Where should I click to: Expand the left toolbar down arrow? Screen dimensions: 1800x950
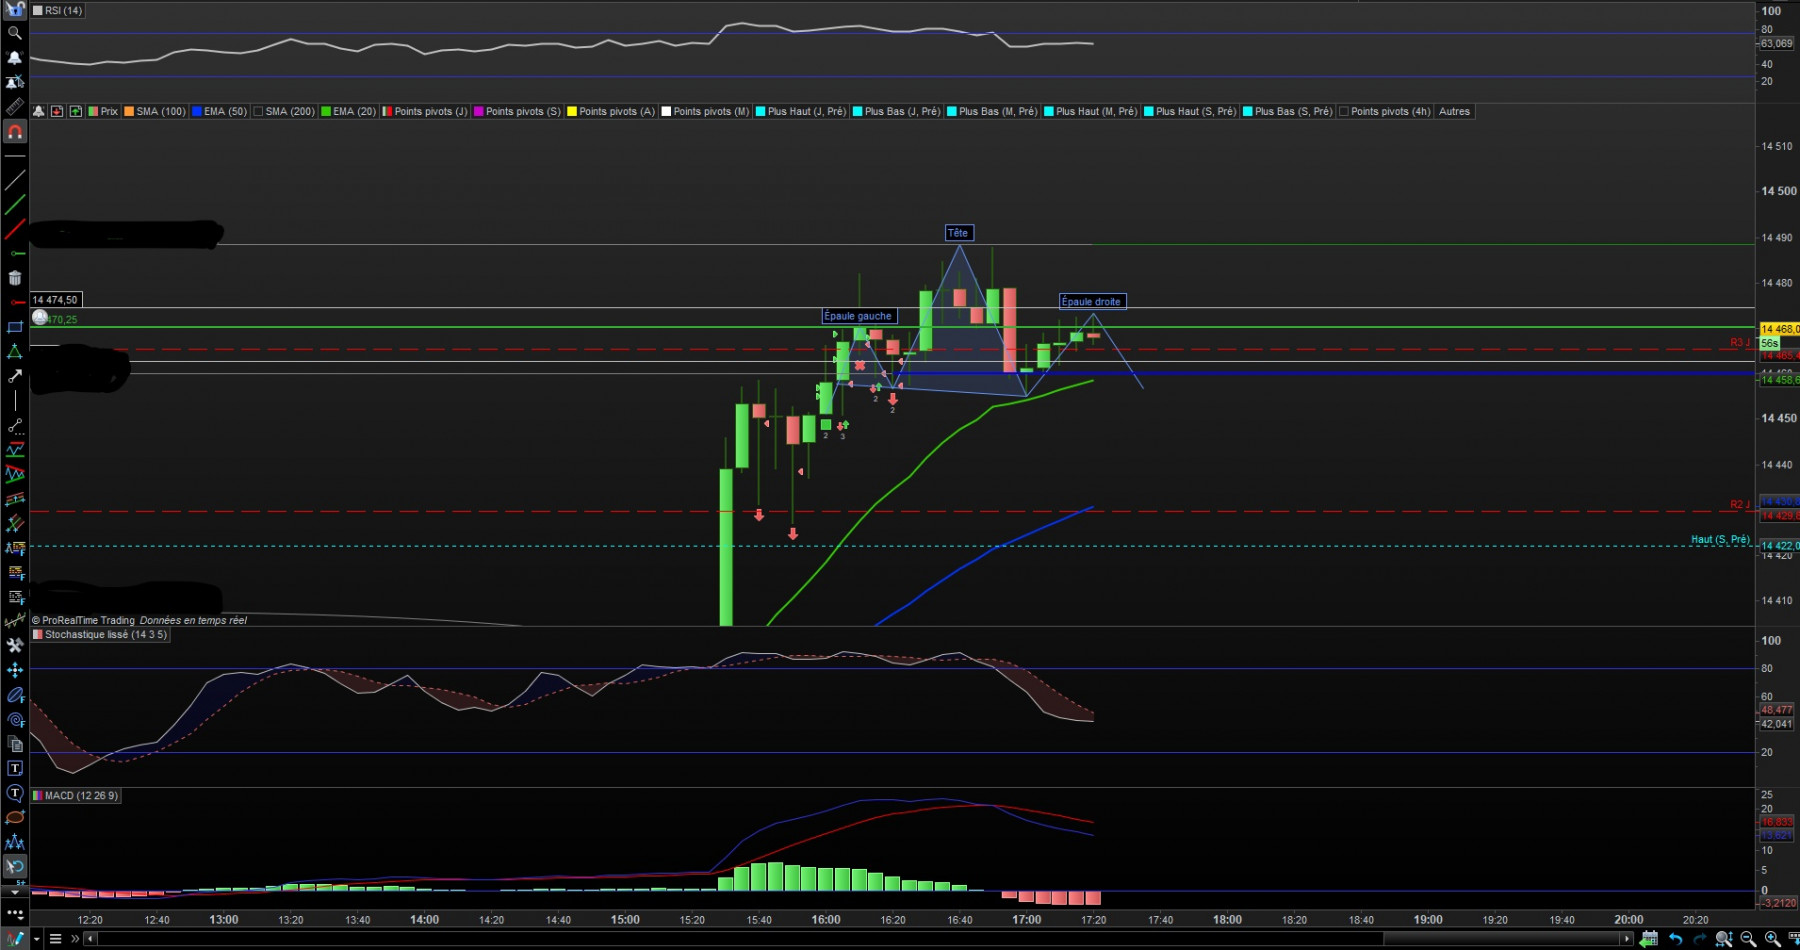(x=15, y=892)
